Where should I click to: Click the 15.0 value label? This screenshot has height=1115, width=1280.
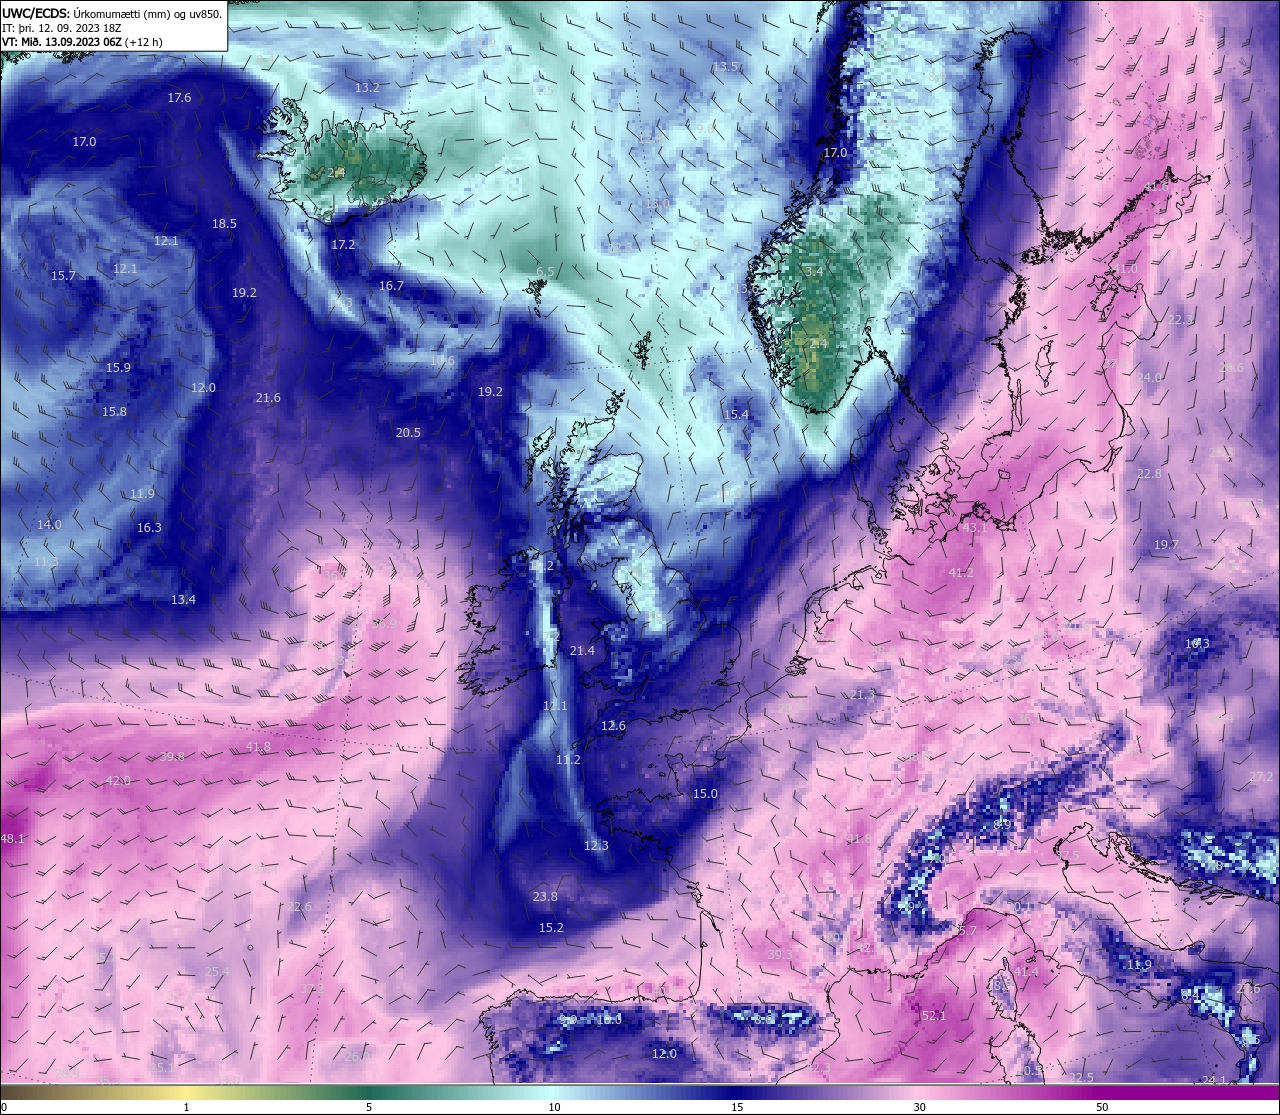705,794
